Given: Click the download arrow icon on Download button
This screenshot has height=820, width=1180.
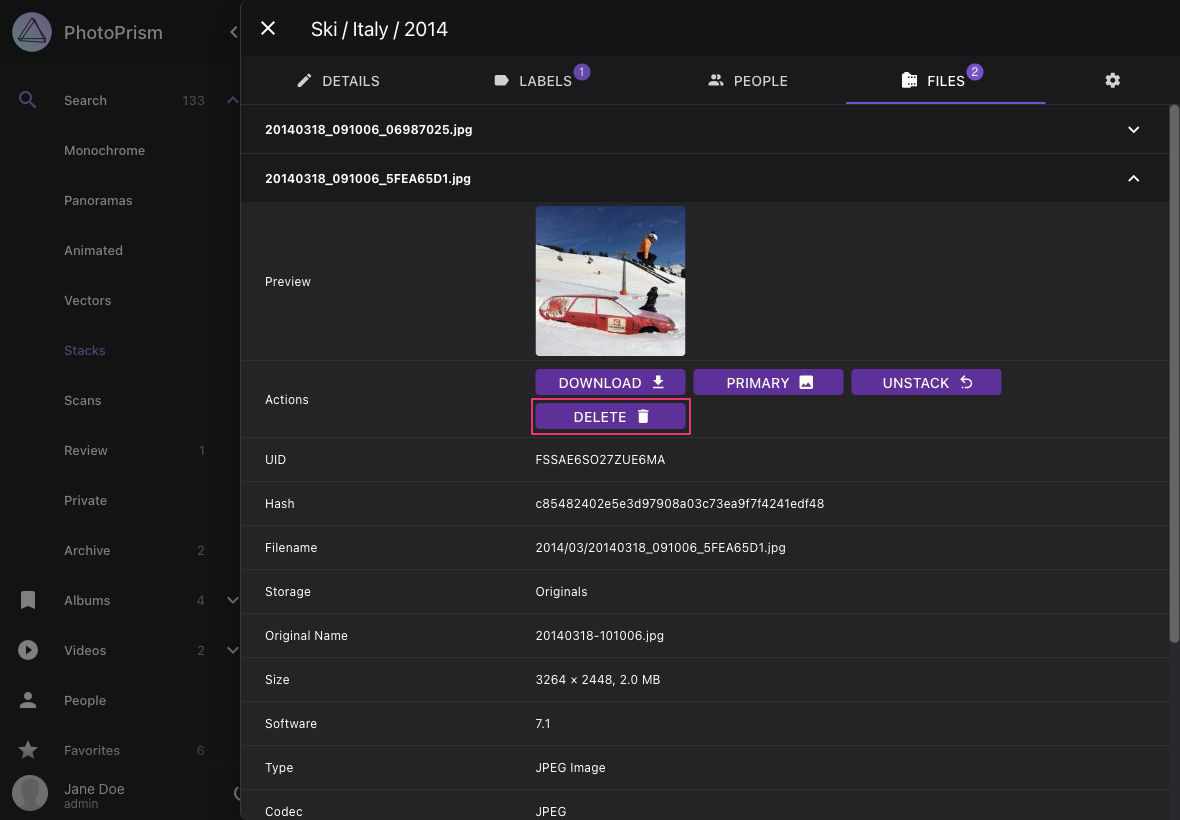Looking at the screenshot, I should (658, 382).
